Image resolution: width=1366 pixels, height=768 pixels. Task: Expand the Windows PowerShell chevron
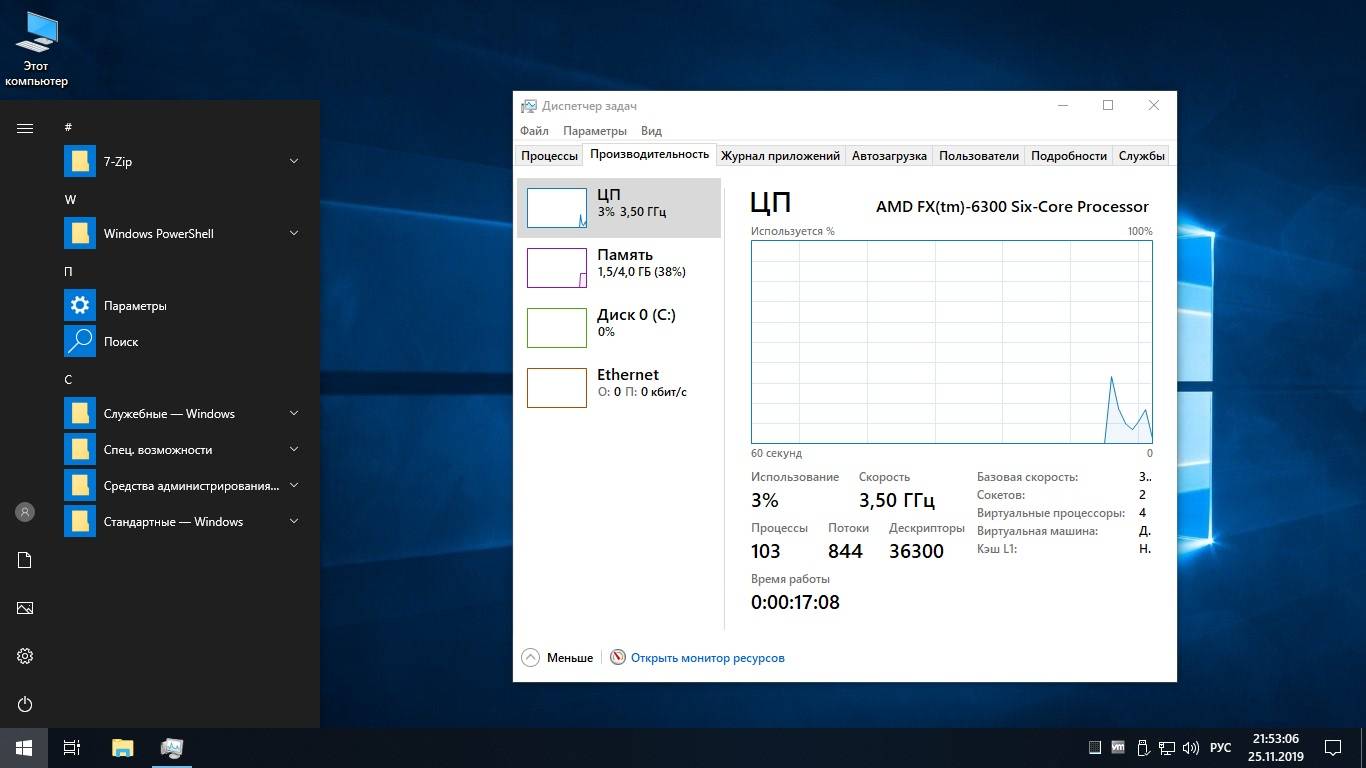pos(294,233)
